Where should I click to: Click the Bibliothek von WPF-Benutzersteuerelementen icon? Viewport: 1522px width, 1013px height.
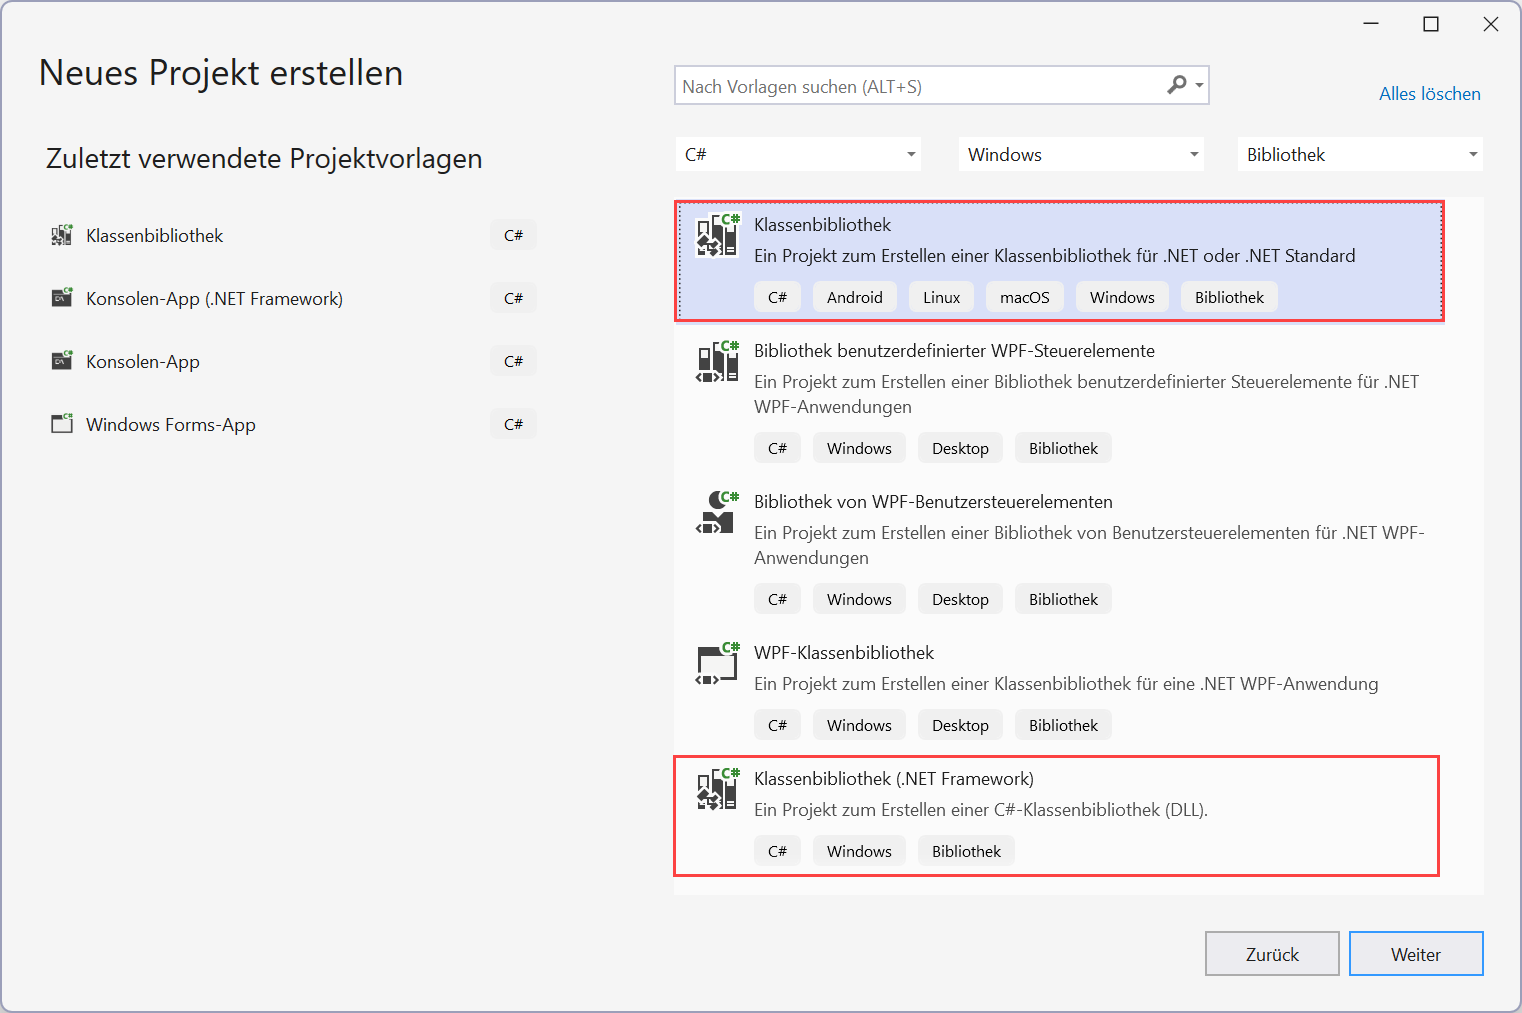pos(716,514)
